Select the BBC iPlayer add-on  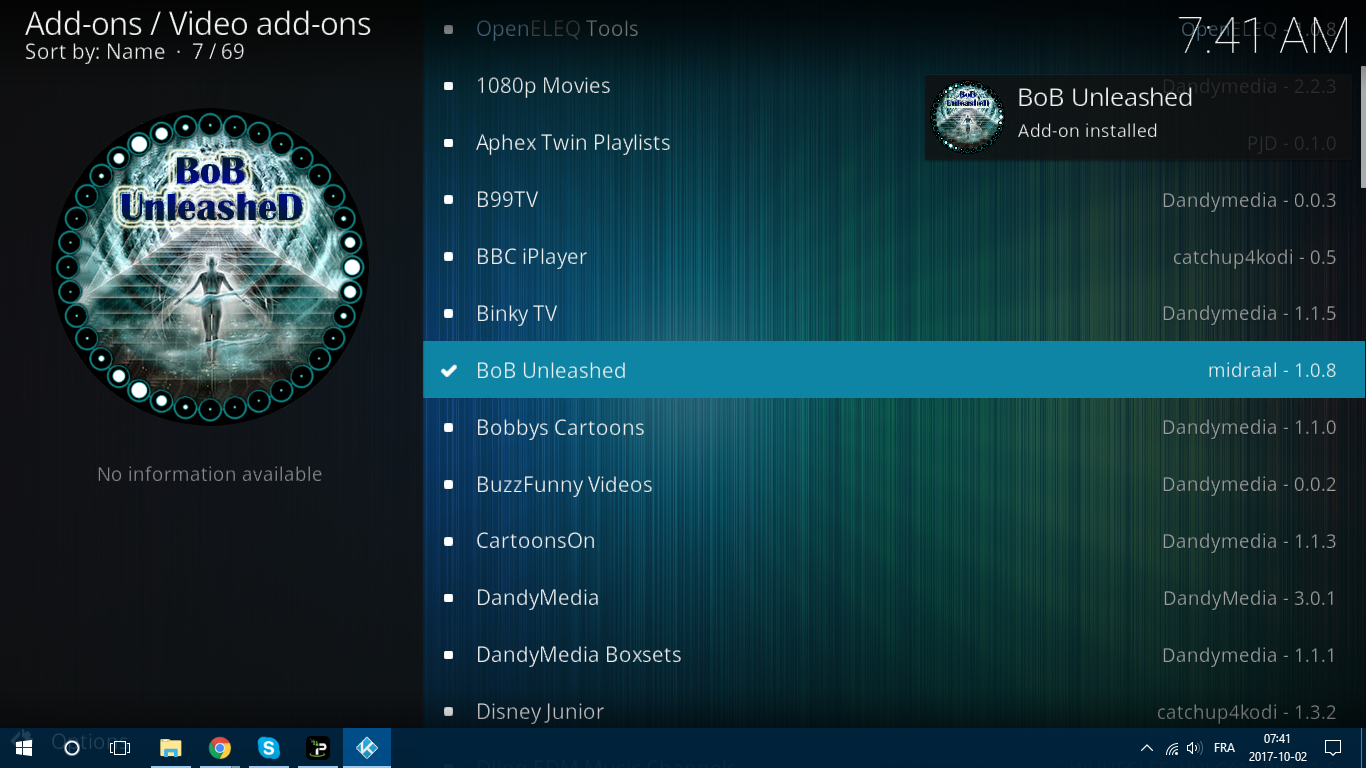click(x=531, y=257)
